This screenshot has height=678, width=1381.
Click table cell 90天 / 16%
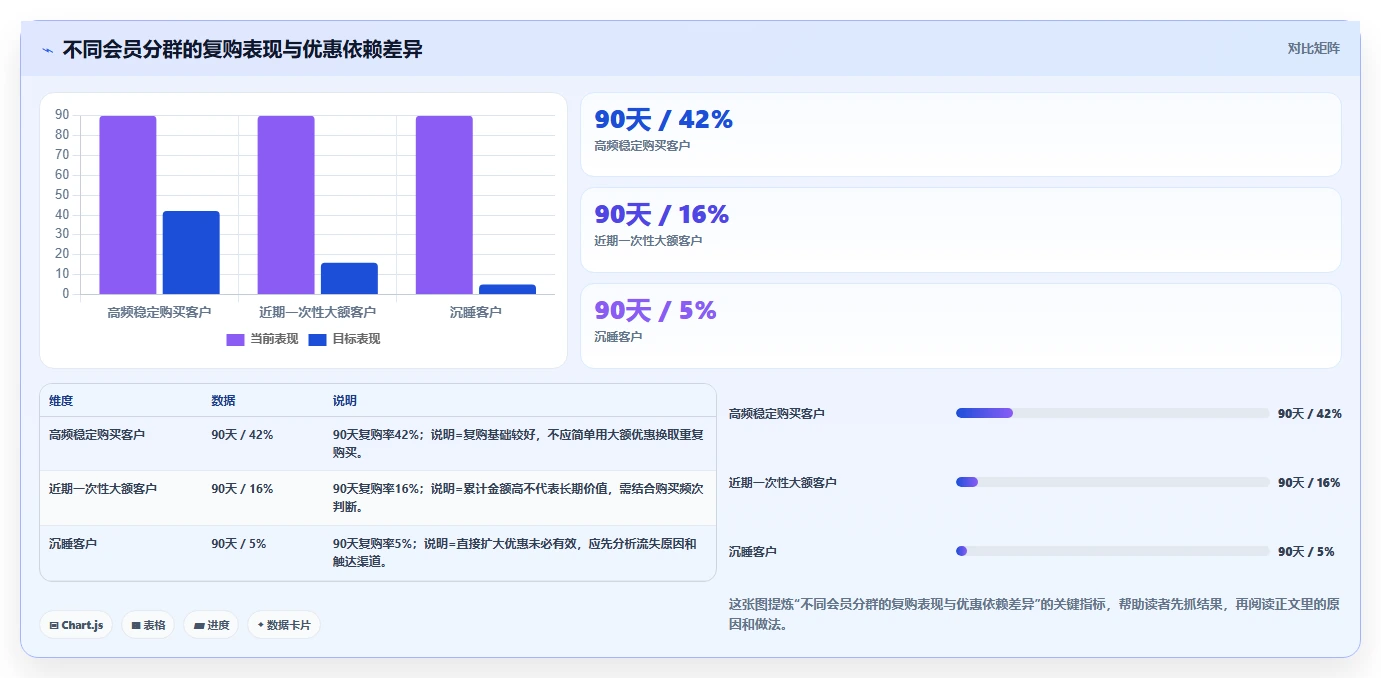pyautogui.click(x=242, y=489)
